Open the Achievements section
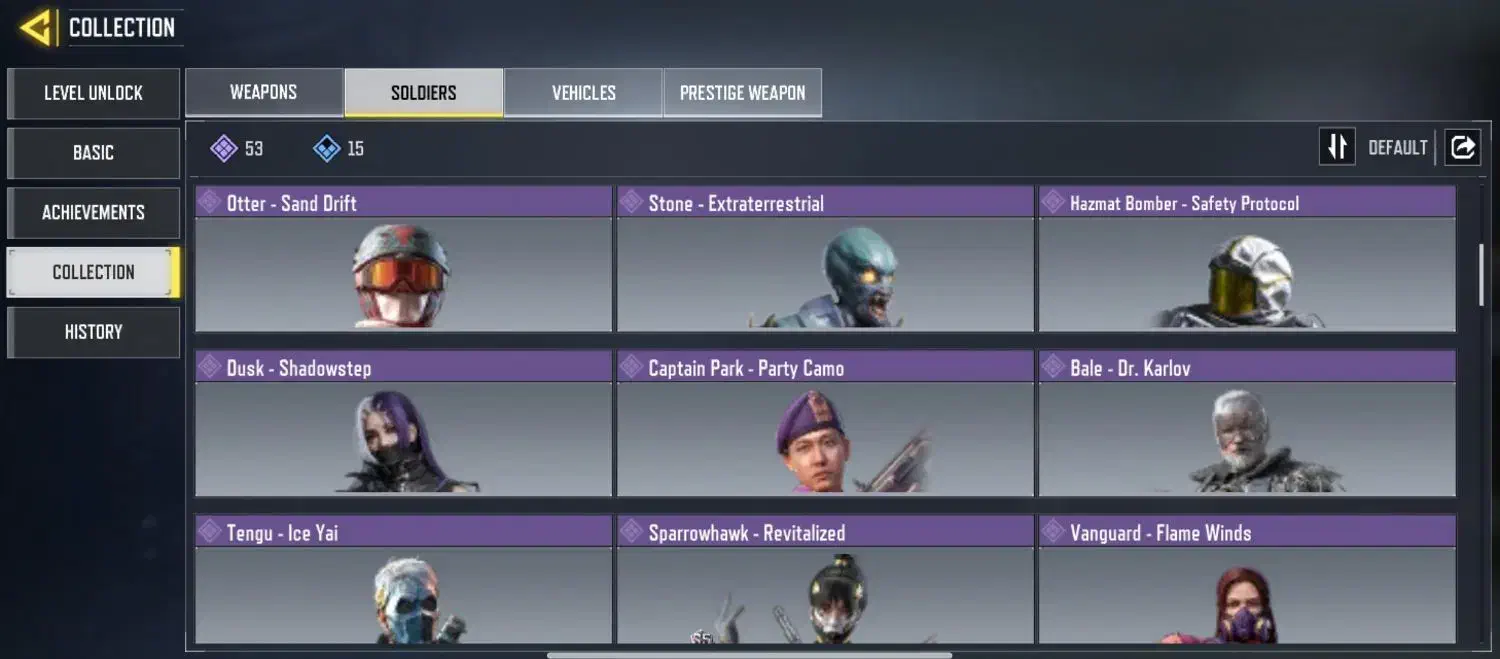1500x659 pixels. point(93,212)
